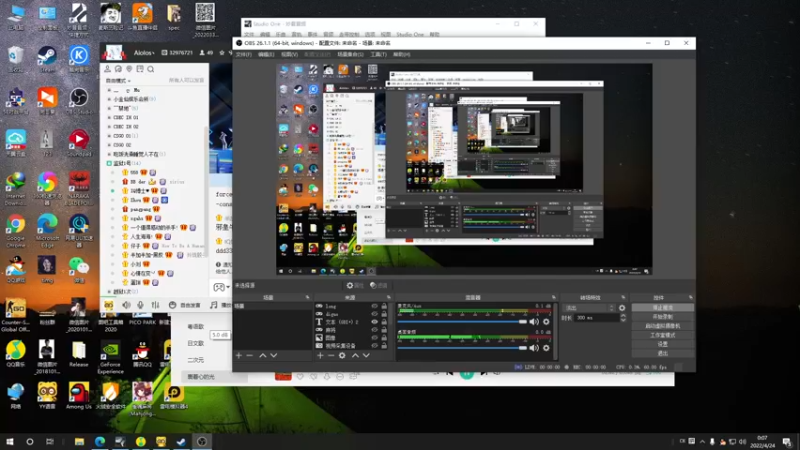
Task: Open the Aiolos channel name dropdown
Action: (x=144, y=53)
